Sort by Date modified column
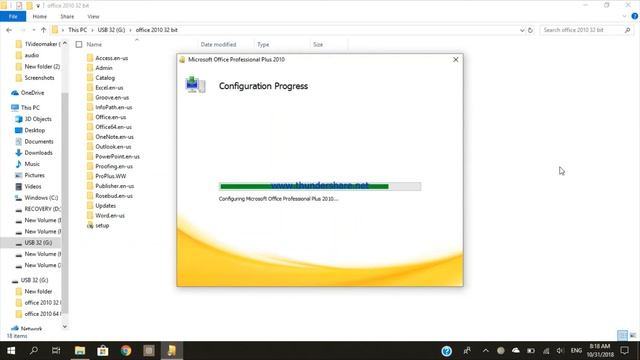 pos(218,44)
